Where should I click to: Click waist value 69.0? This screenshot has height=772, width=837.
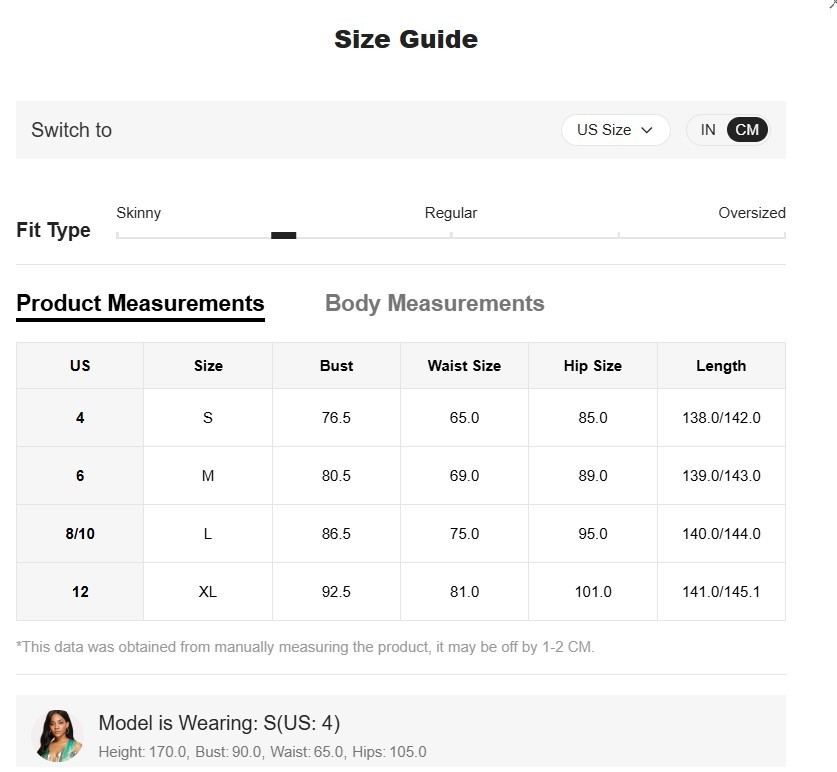(x=464, y=476)
